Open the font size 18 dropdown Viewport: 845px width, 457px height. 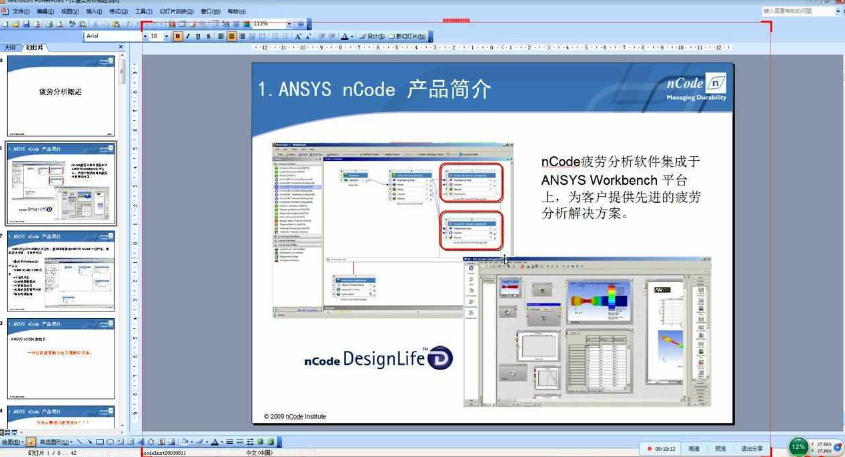(x=166, y=36)
